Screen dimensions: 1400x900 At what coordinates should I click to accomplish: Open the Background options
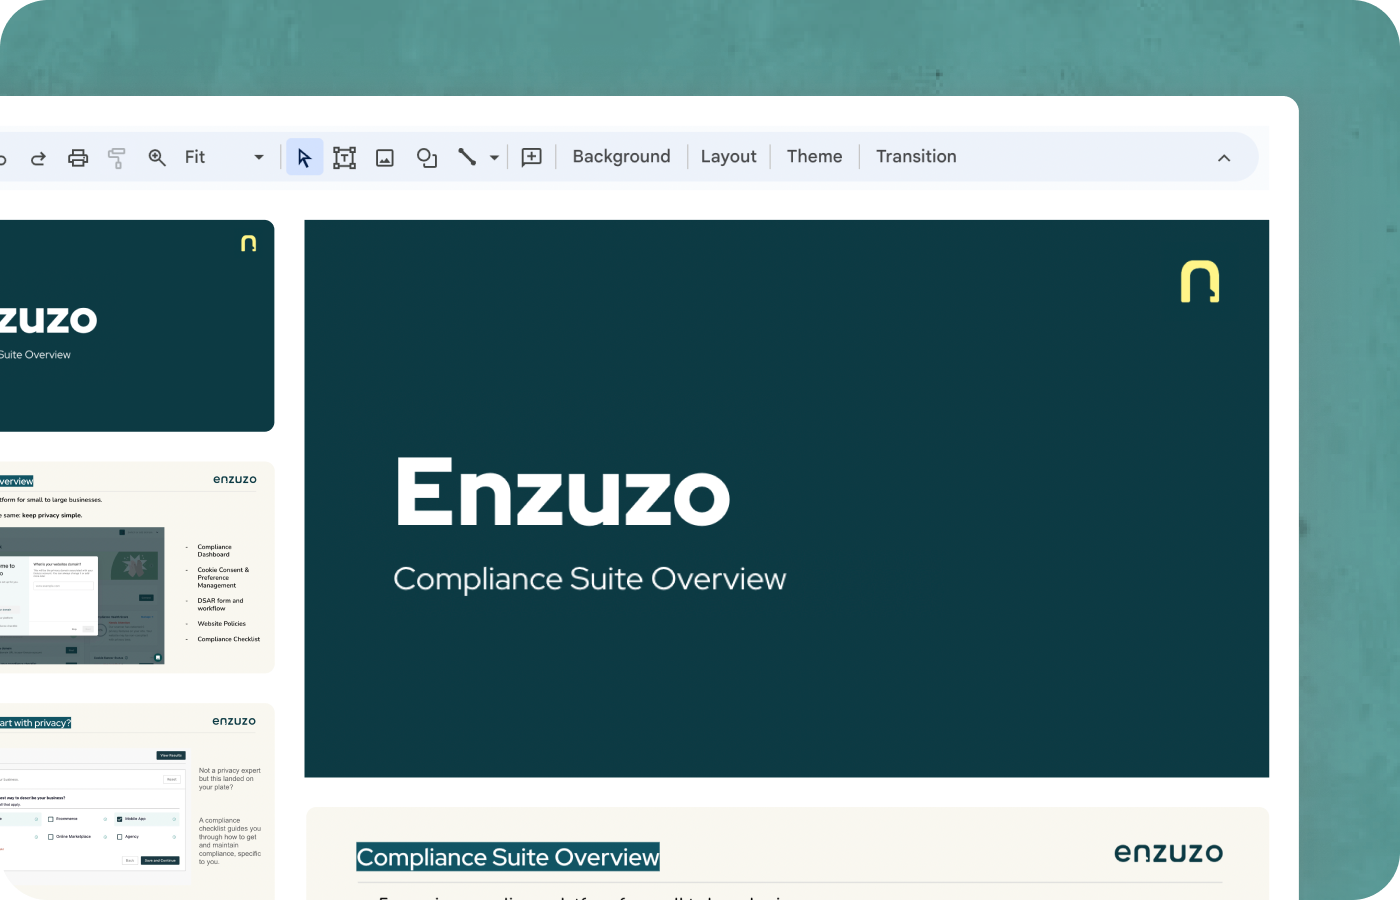click(x=622, y=157)
